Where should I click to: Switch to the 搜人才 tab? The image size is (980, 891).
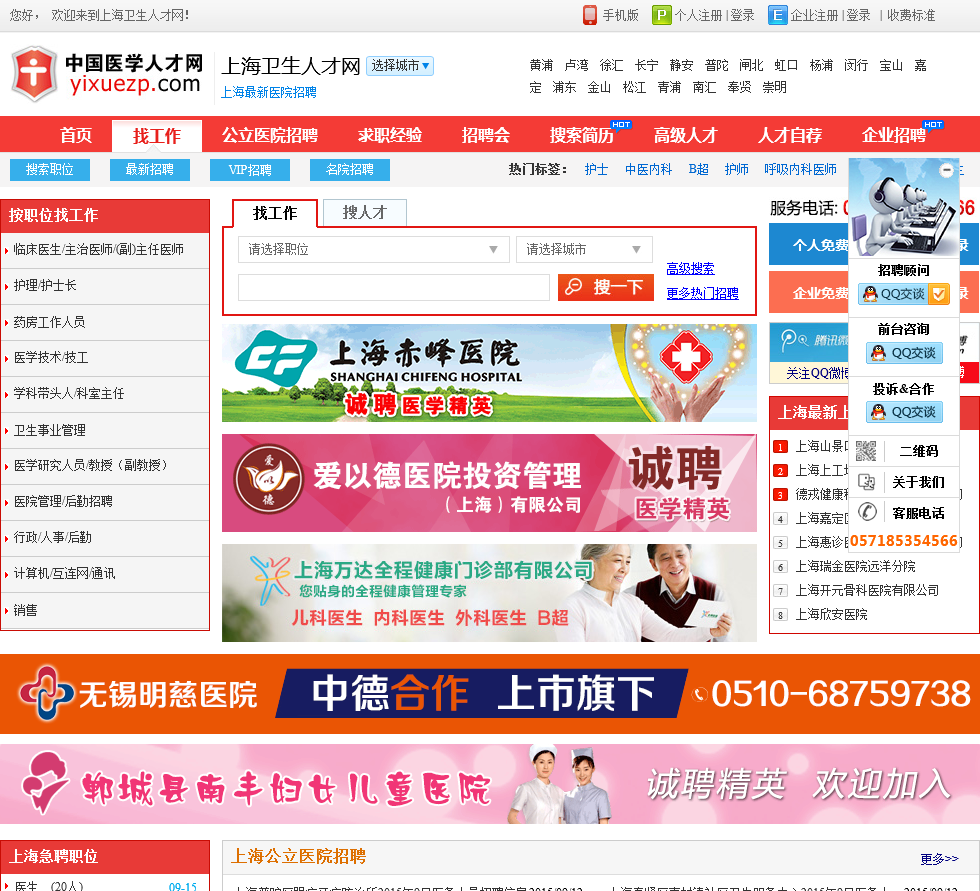365,212
